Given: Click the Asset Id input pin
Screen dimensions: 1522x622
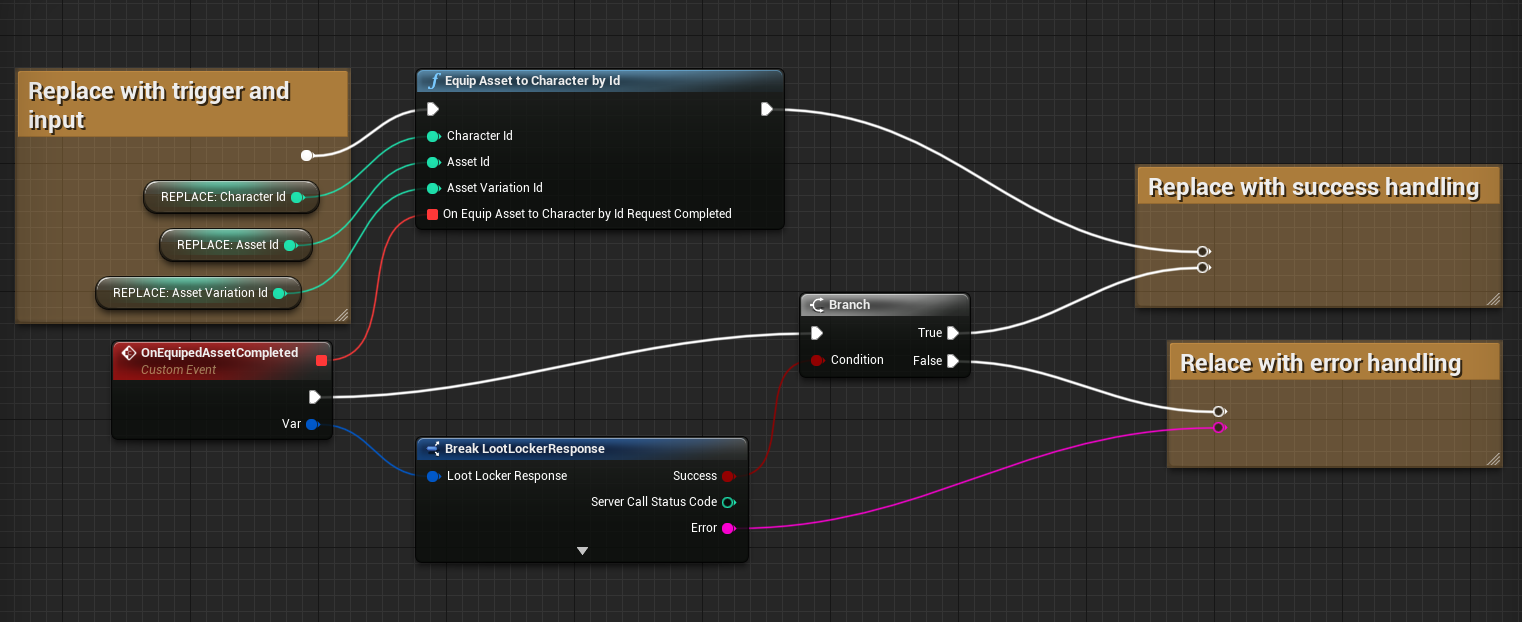Looking at the screenshot, I should (x=433, y=162).
